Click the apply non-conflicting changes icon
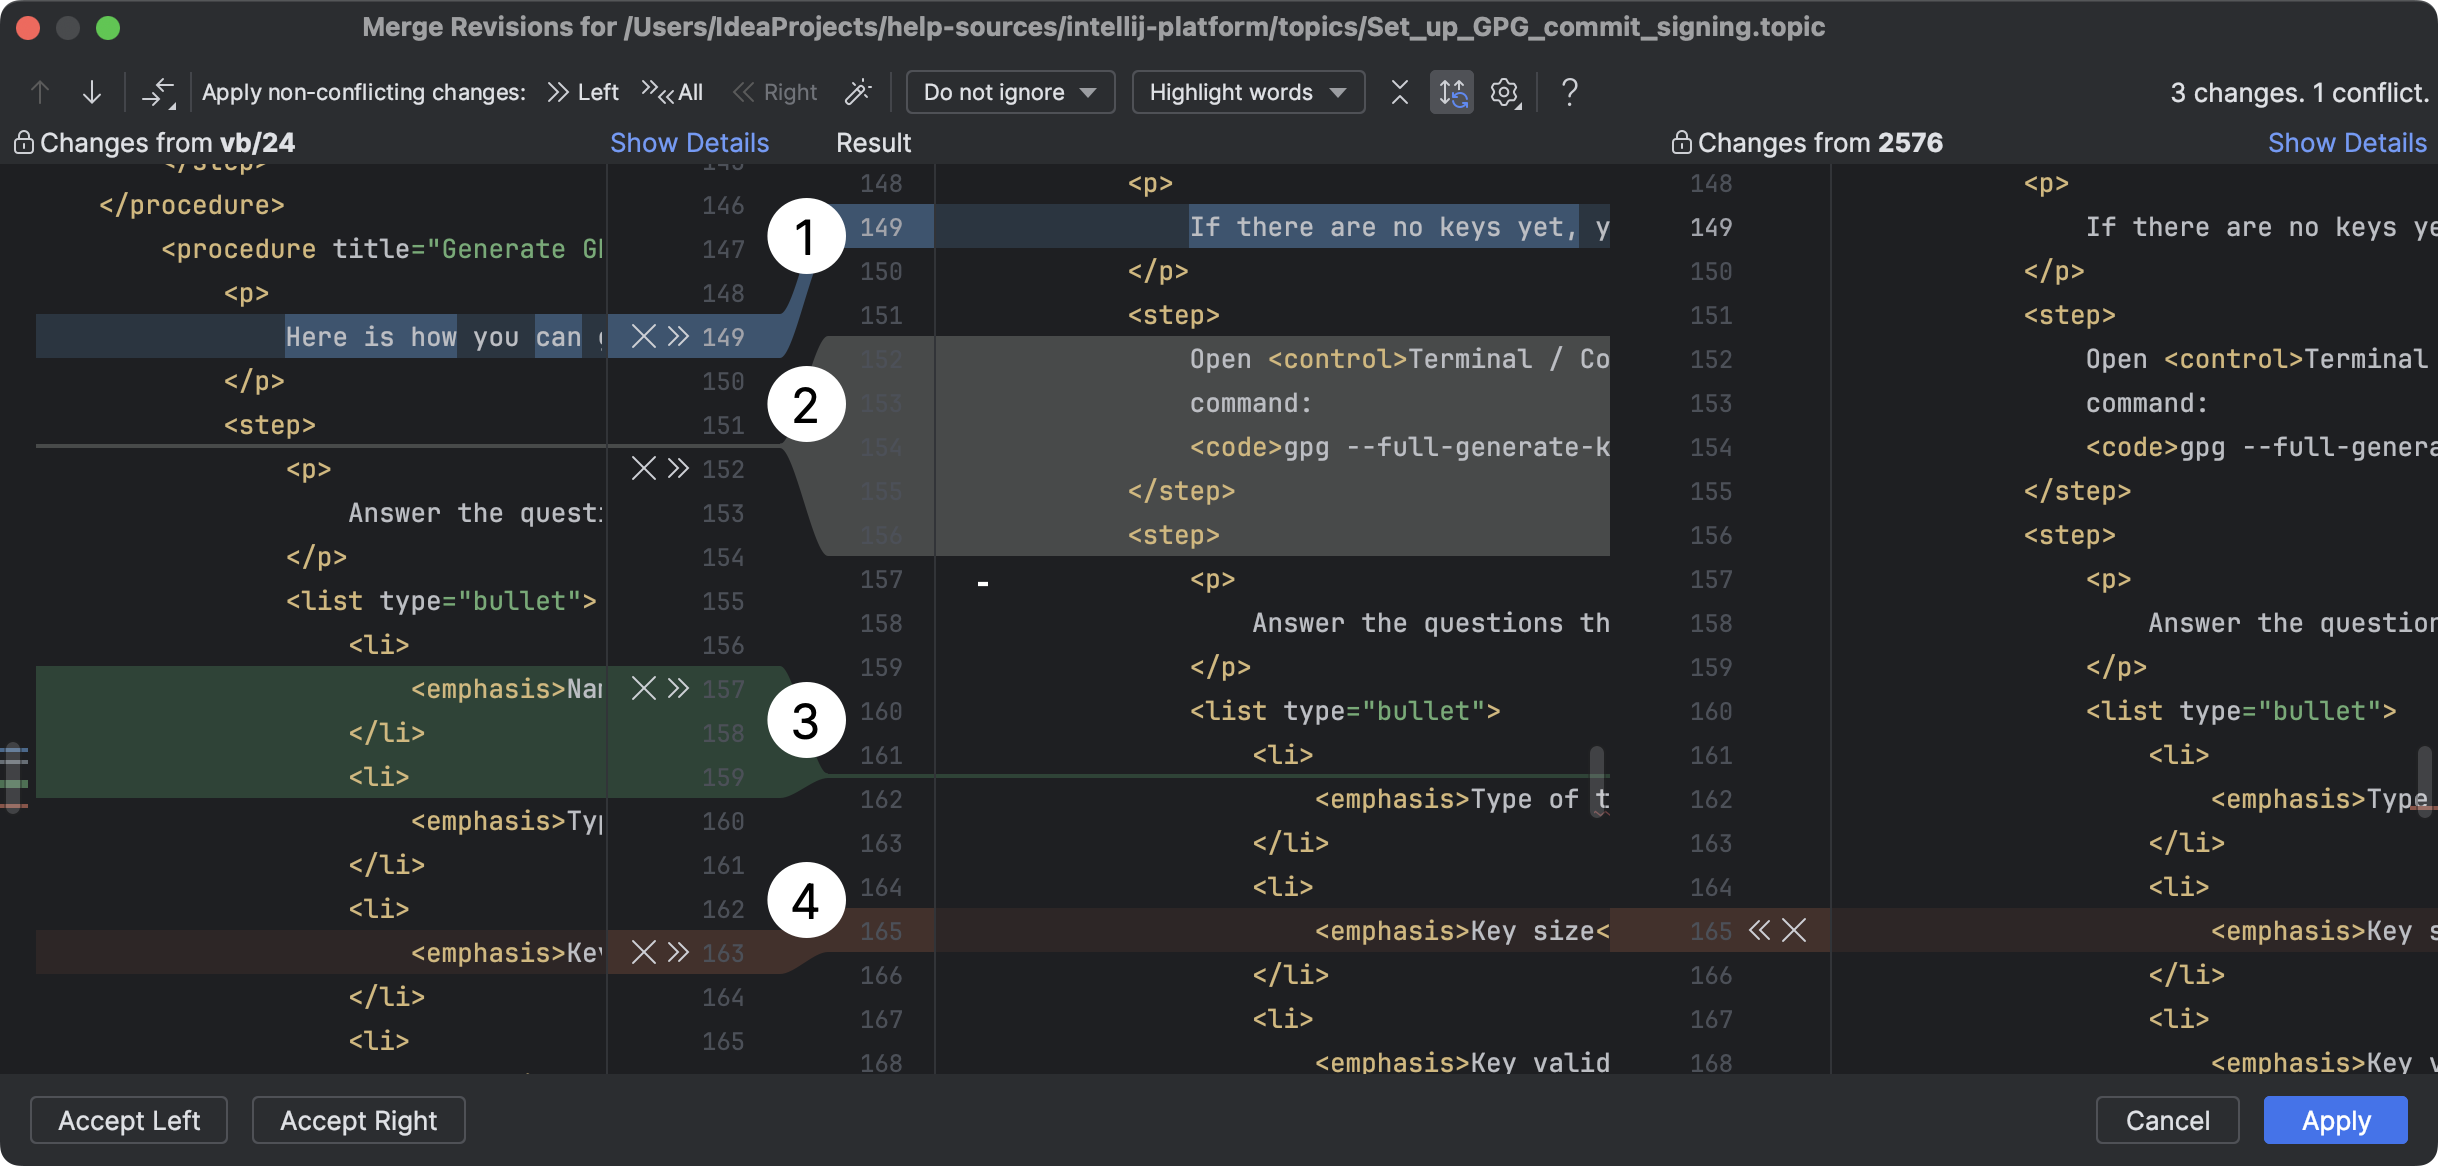This screenshot has height=1166, width=2438. click(x=160, y=92)
